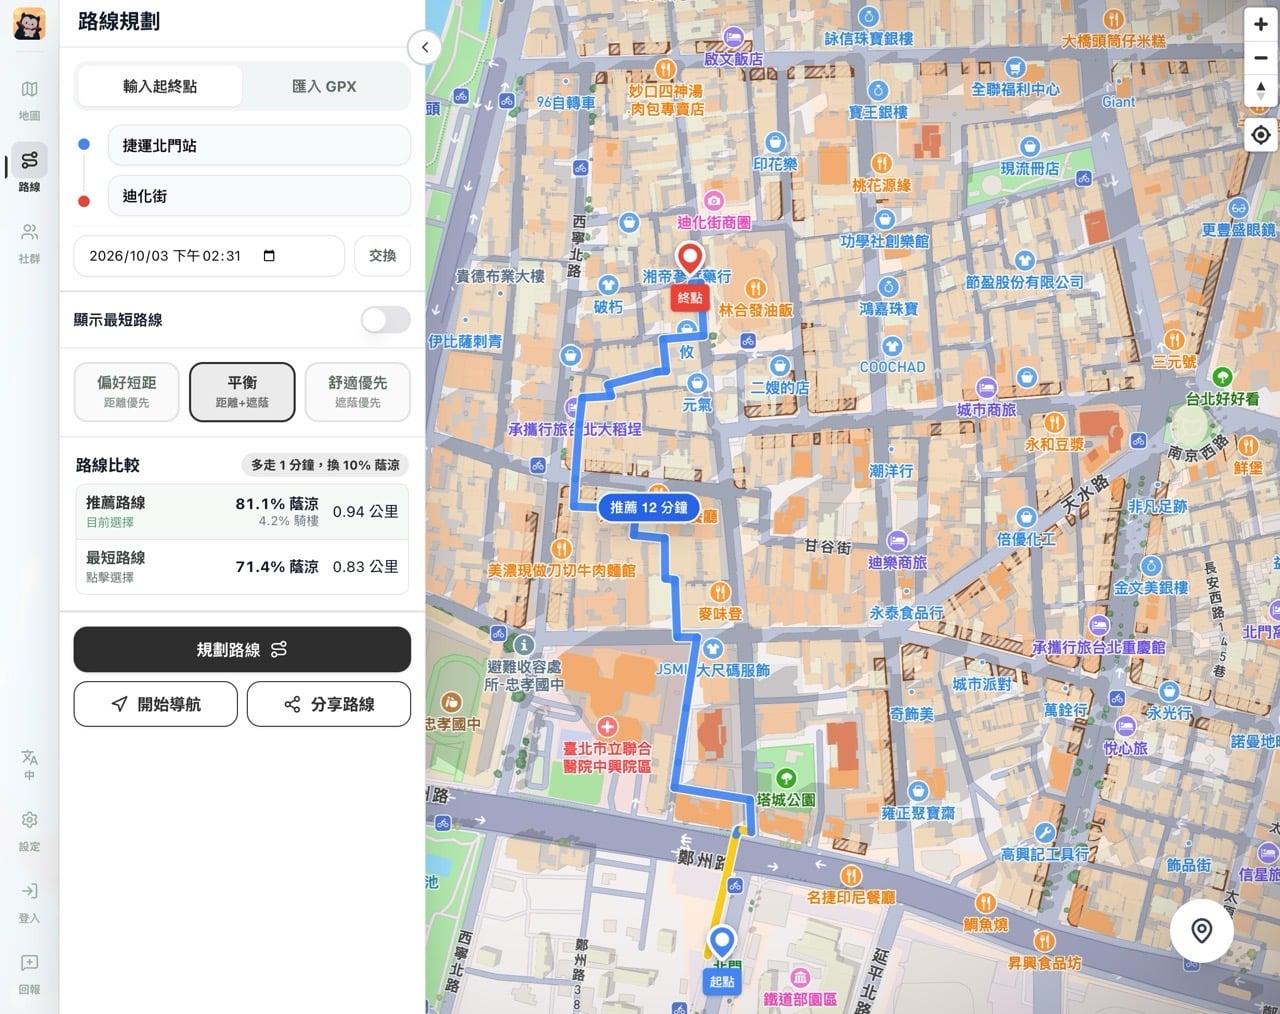This screenshot has width=1280, height=1014.
Task: Click the date time field 2026/10/03
Action: [x=209, y=256]
